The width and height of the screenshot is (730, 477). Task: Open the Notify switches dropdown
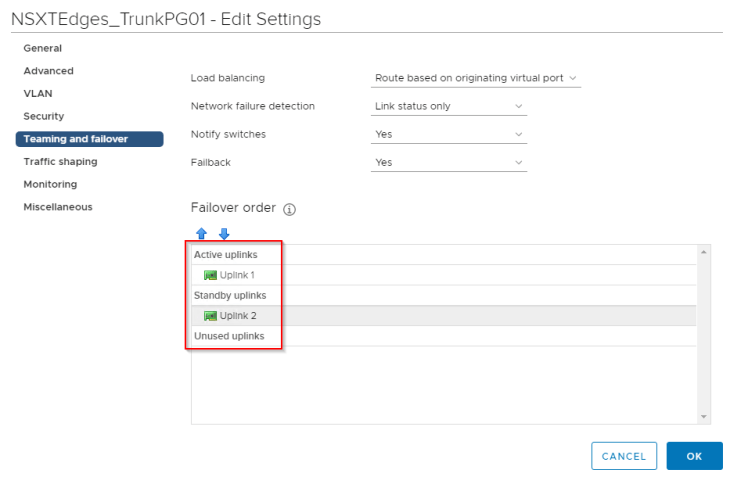pos(448,134)
